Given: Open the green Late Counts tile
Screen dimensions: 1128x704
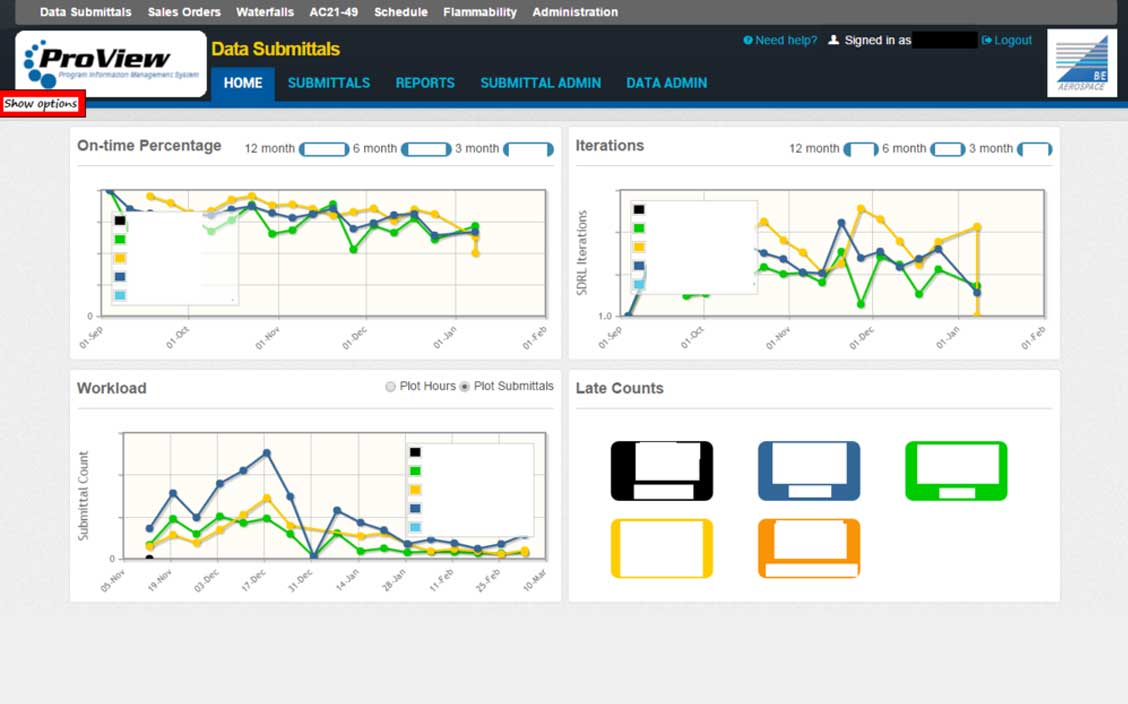Looking at the screenshot, I should [x=956, y=471].
